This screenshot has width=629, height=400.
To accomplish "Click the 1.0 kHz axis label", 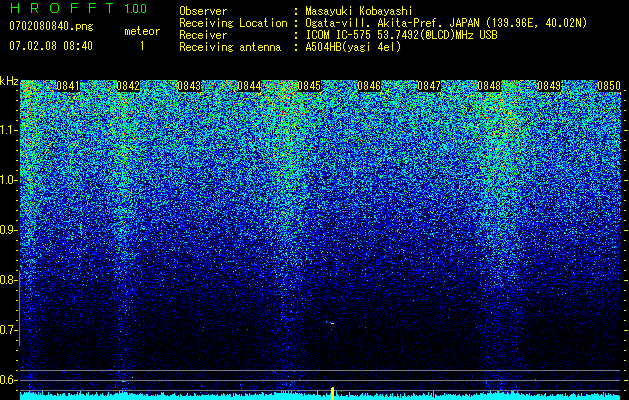I will click(9, 180).
